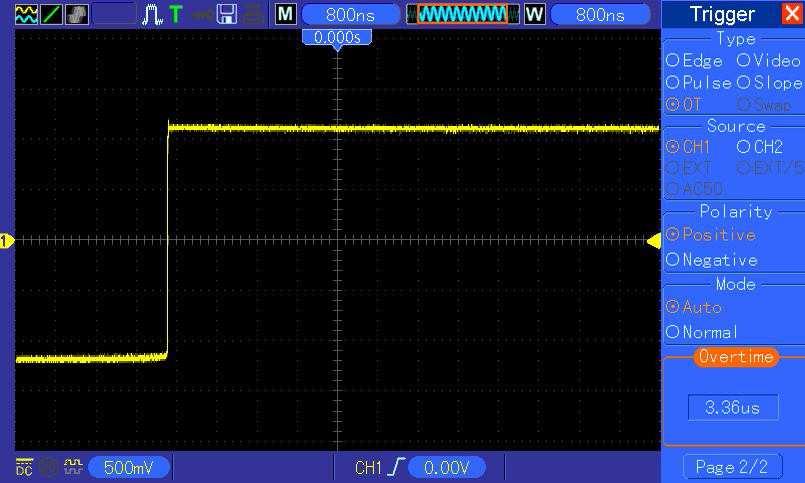Go to Page 2/2 button
The width and height of the screenshot is (805, 483).
pyautogui.click(x=732, y=467)
